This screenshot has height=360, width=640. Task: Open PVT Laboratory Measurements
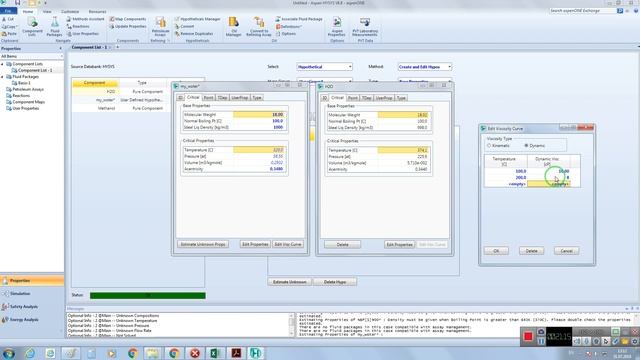point(365,27)
